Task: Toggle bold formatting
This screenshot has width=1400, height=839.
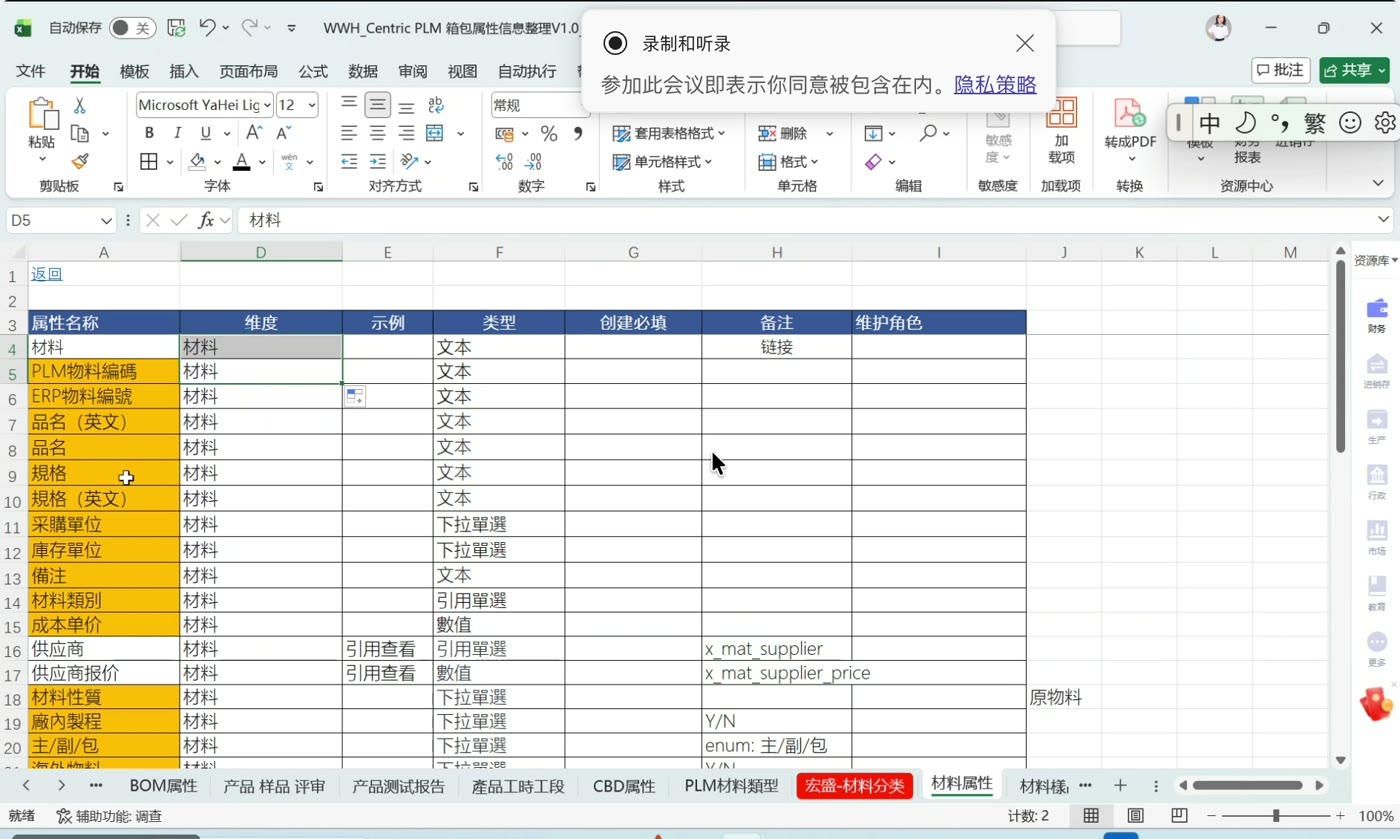Action: point(149,133)
